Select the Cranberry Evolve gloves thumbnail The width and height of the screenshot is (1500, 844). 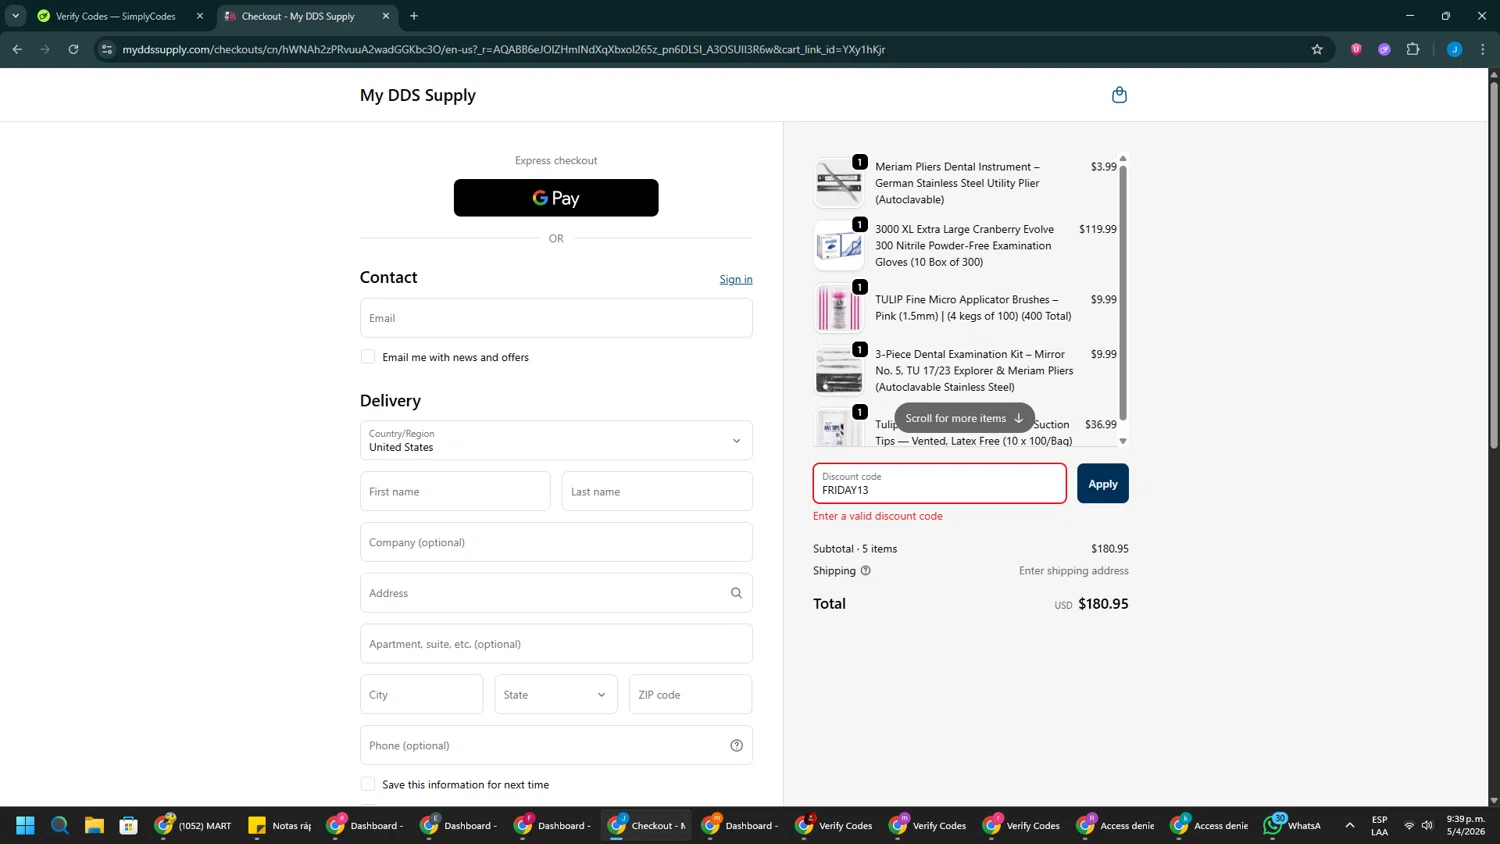point(839,245)
